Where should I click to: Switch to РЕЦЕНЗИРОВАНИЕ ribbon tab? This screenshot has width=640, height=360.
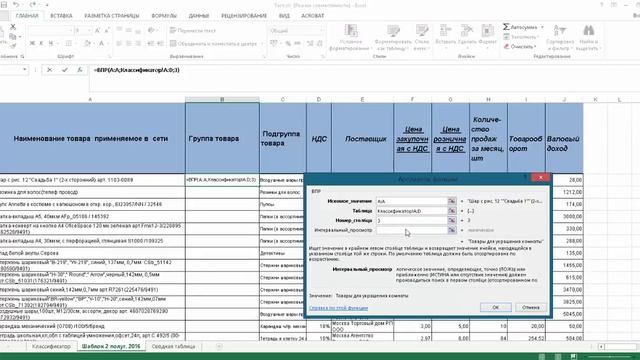(244, 16)
